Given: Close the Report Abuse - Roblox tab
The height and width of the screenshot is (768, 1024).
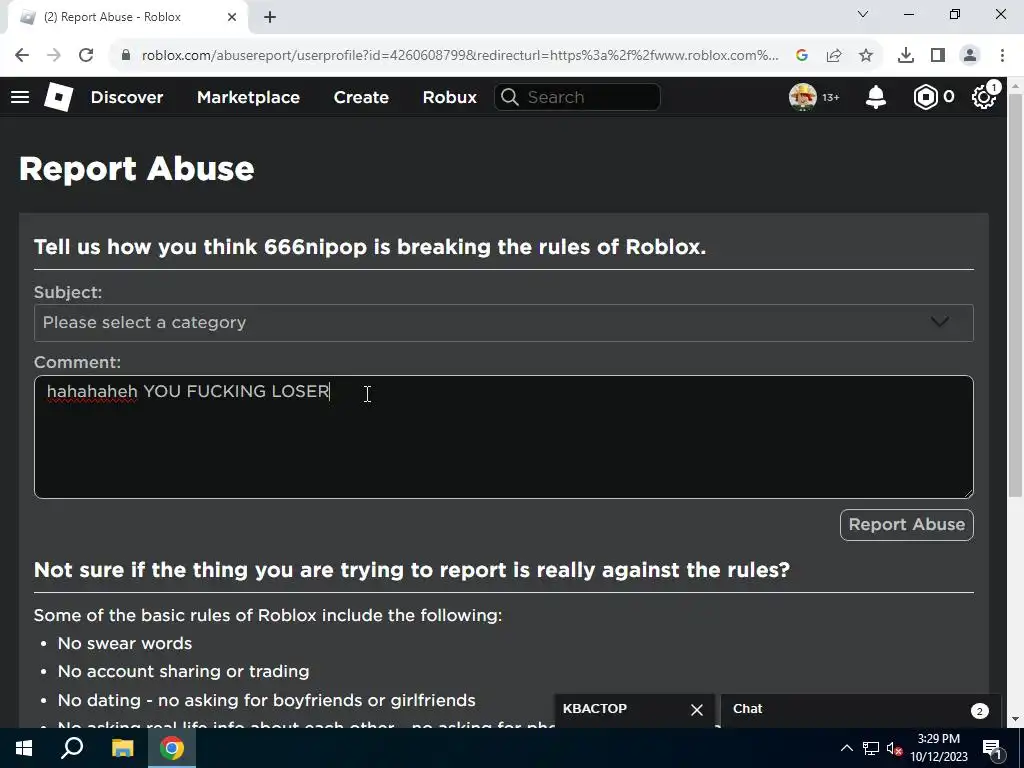Looking at the screenshot, I should [x=232, y=18].
